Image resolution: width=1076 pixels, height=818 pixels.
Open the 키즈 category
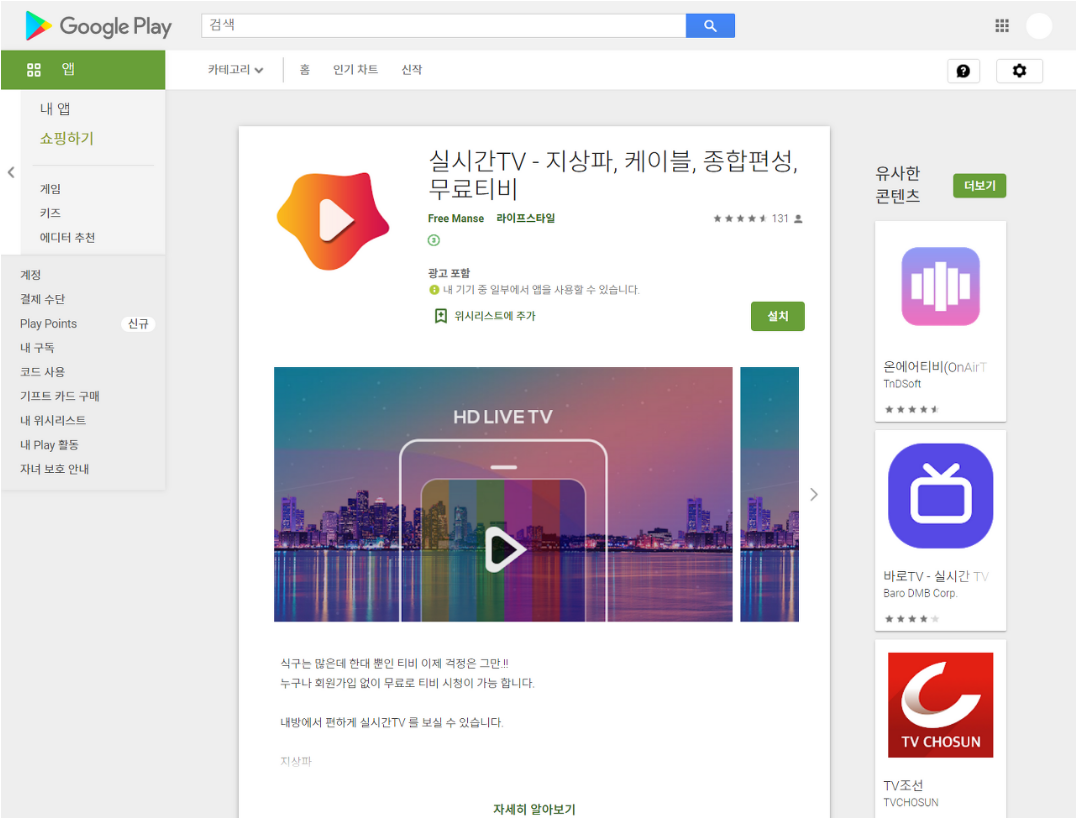tap(50, 213)
